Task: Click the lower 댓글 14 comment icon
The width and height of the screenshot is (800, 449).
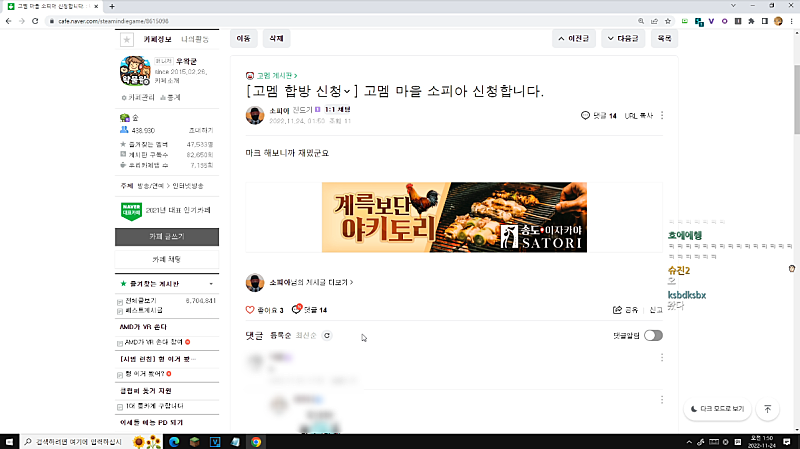Action: click(x=296, y=309)
